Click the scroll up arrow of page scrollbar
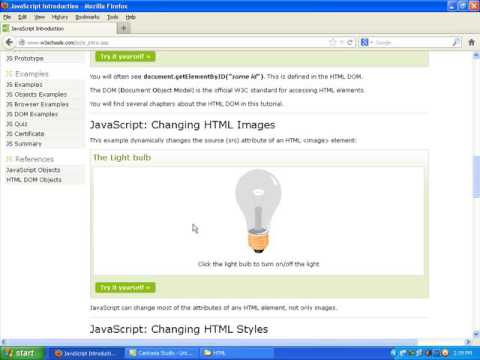 coord(476,56)
